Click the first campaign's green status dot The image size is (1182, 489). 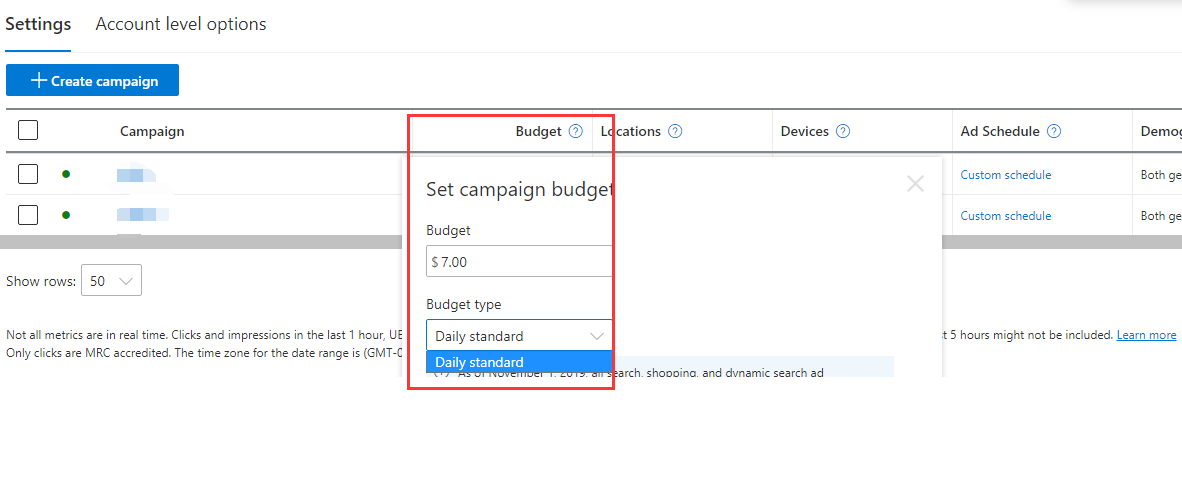pos(66,174)
